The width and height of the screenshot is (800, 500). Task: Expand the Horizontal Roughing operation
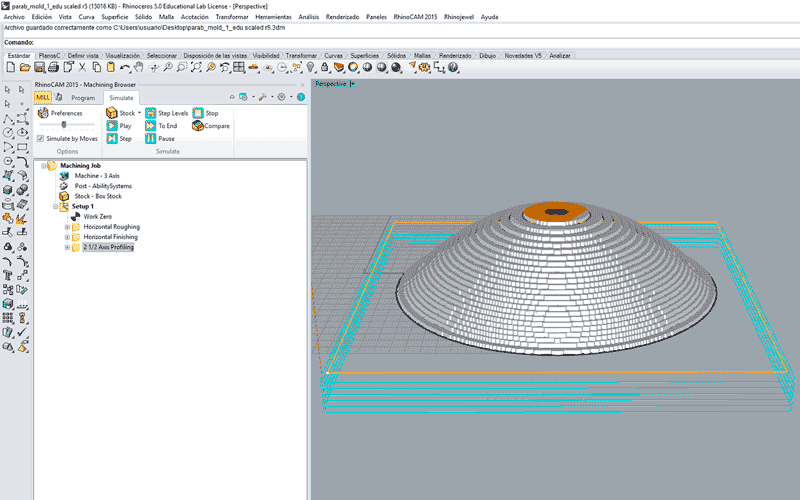coord(67,227)
